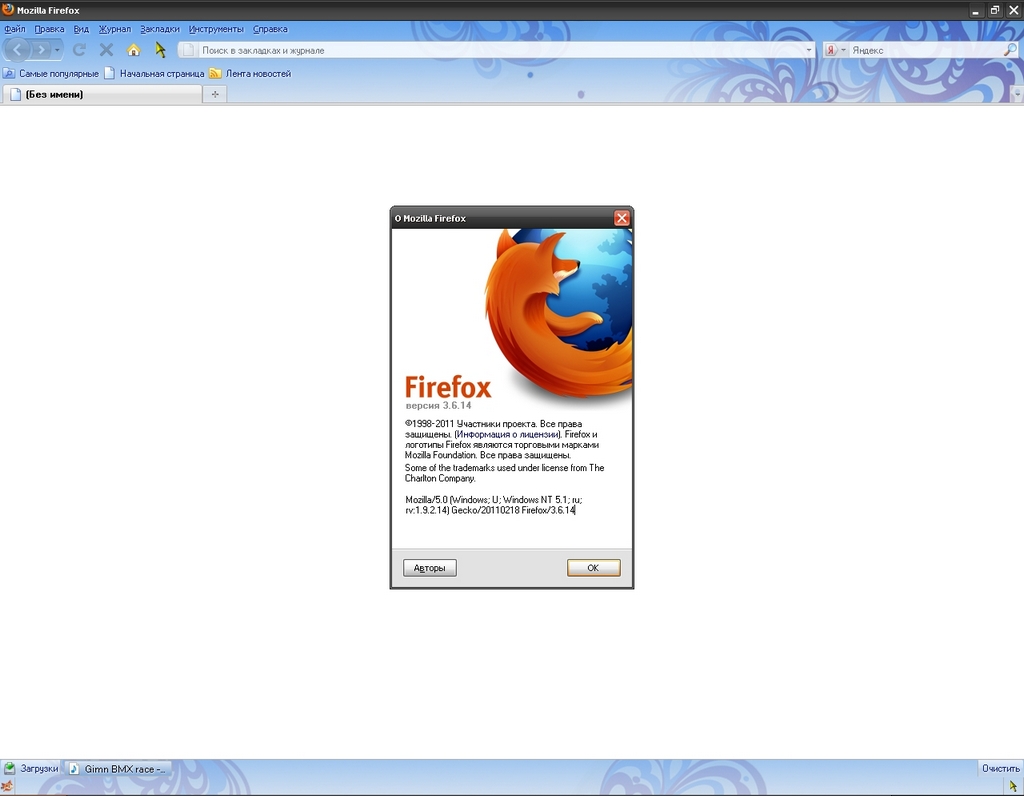Click into the address bar field
Viewport: 1024px width, 796px height.
500,49
